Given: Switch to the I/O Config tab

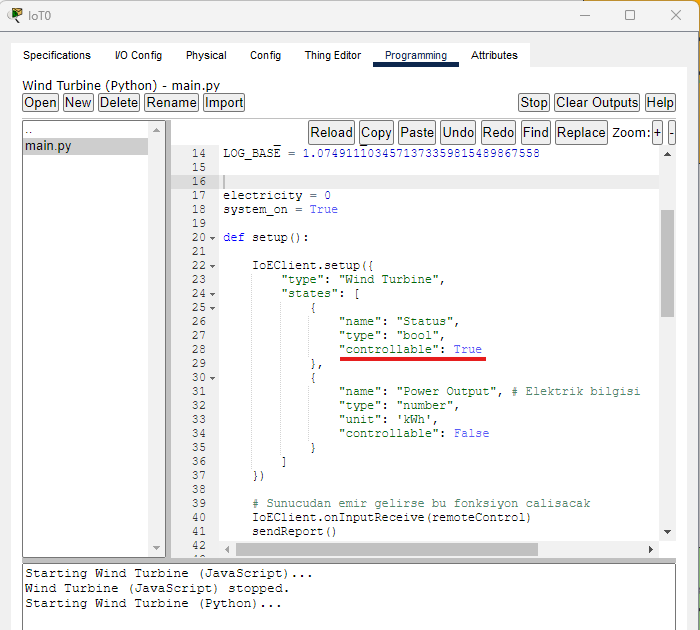Looking at the screenshot, I should pos(138,55).
